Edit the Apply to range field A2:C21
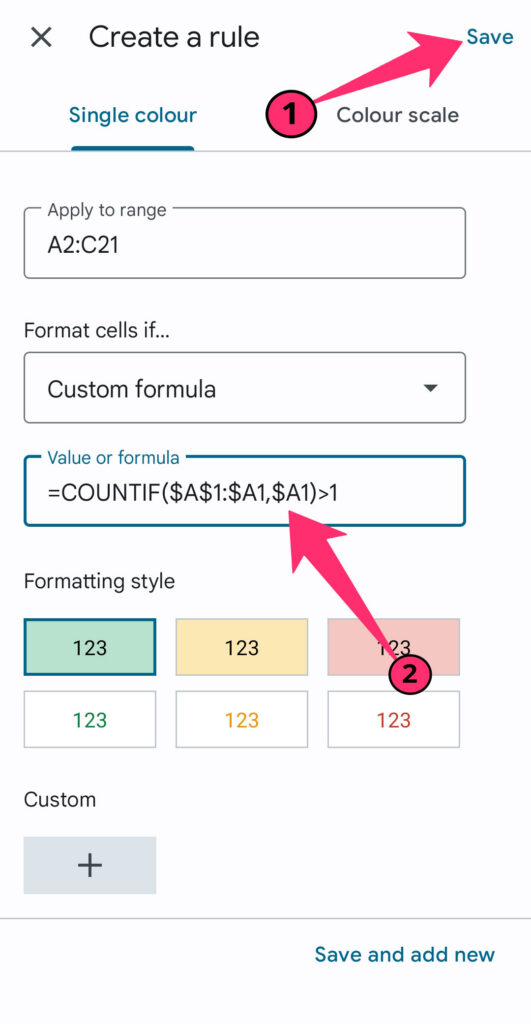Viewport: 531px width, 1024px height. coord(245,244)
